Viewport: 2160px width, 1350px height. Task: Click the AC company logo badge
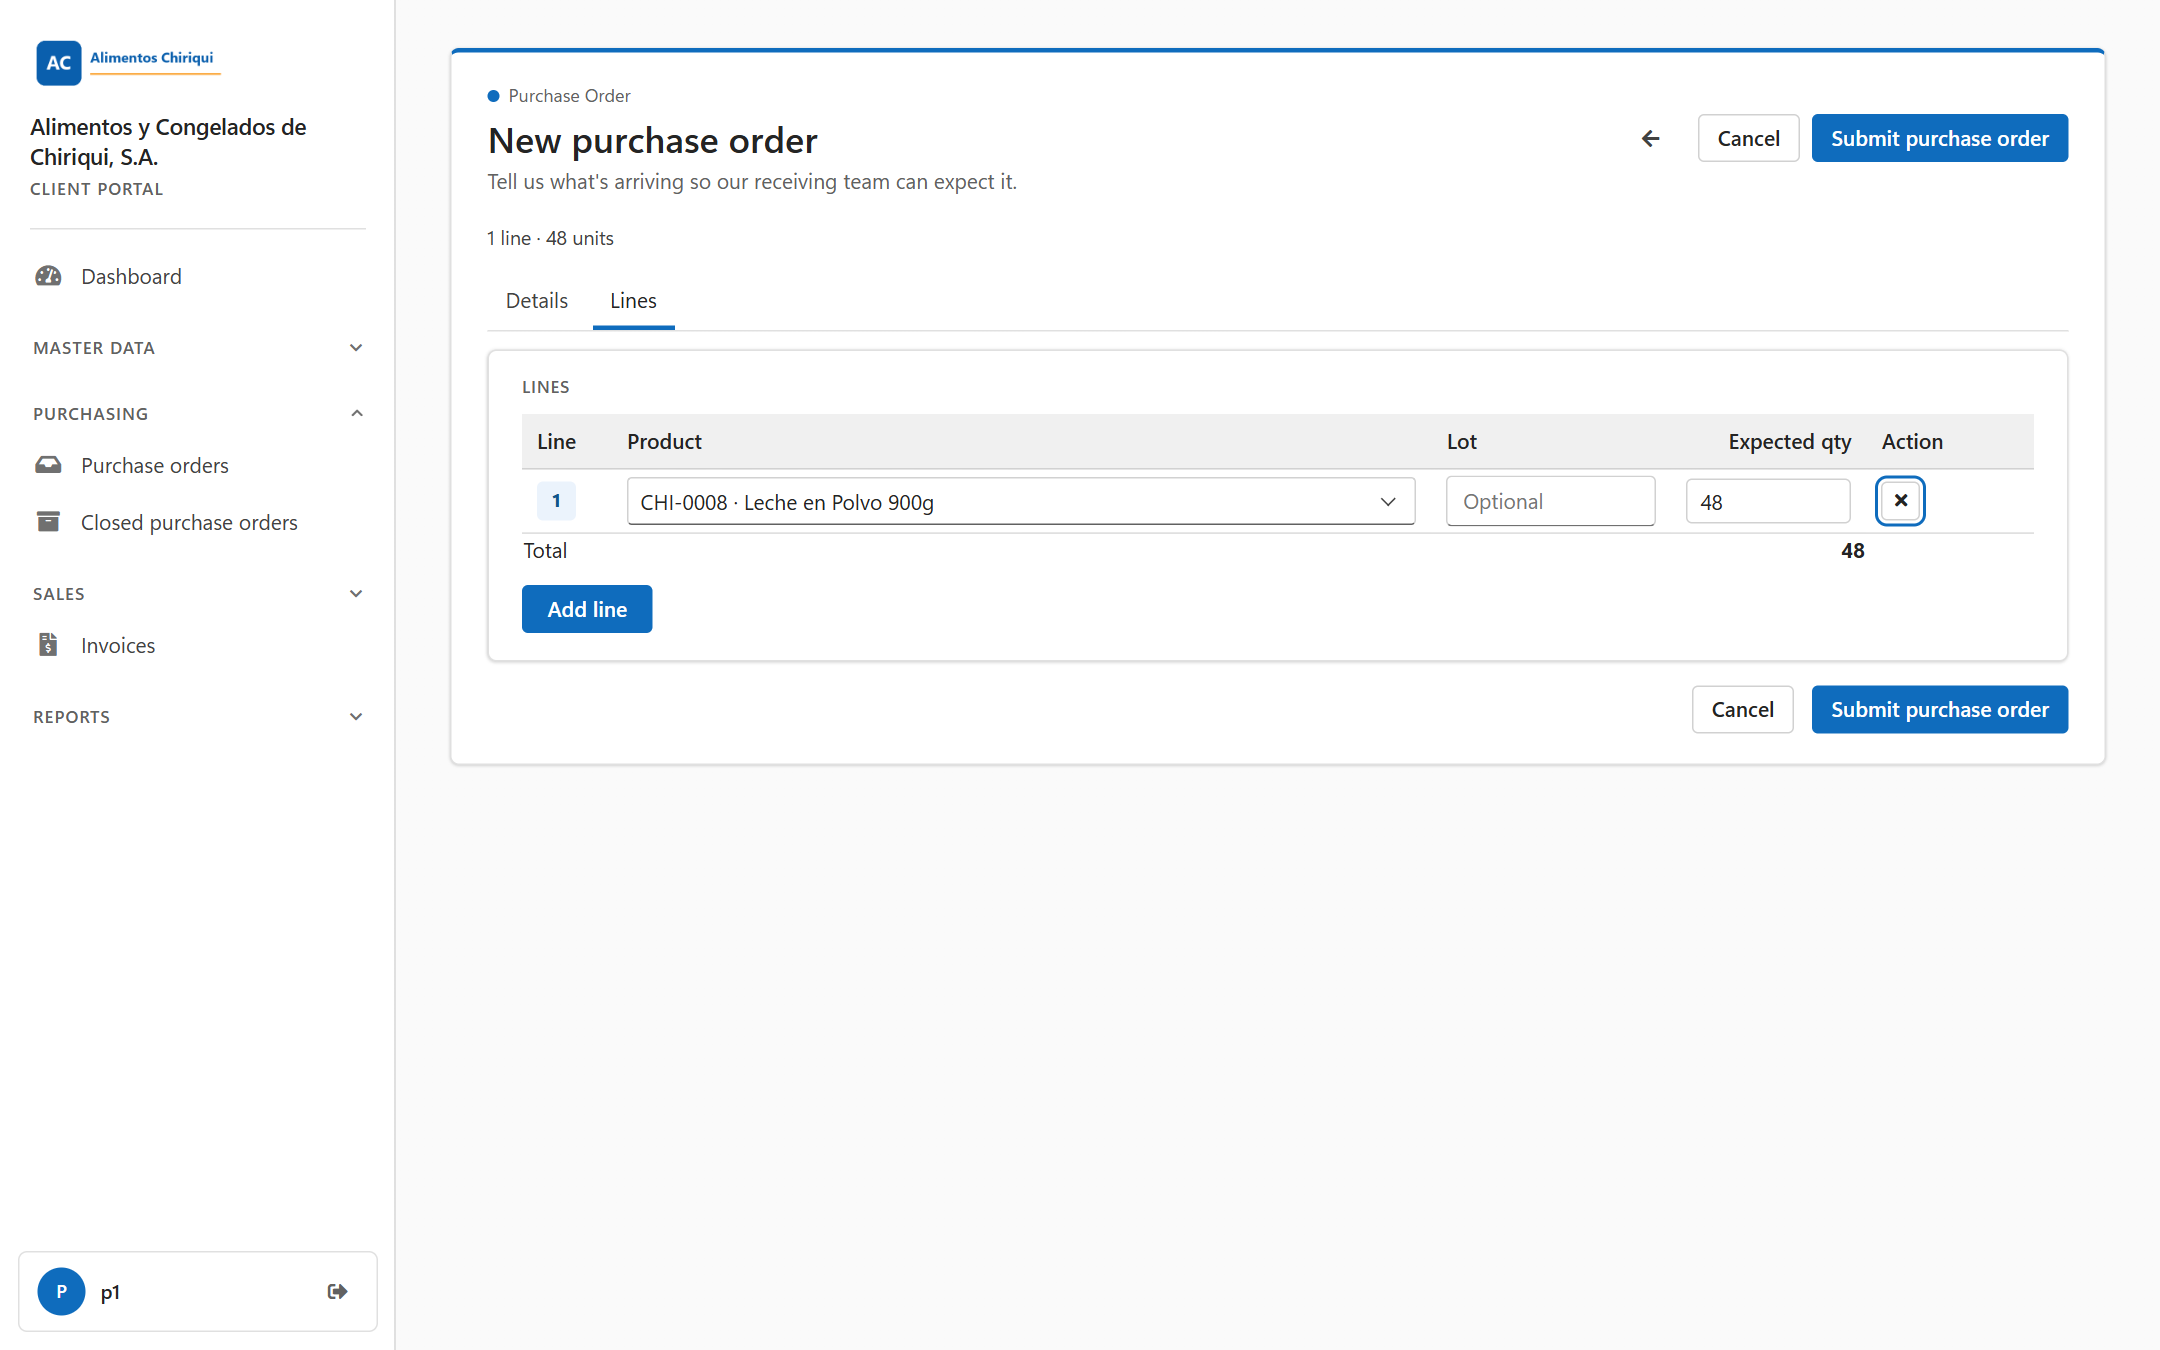point(58,62)
